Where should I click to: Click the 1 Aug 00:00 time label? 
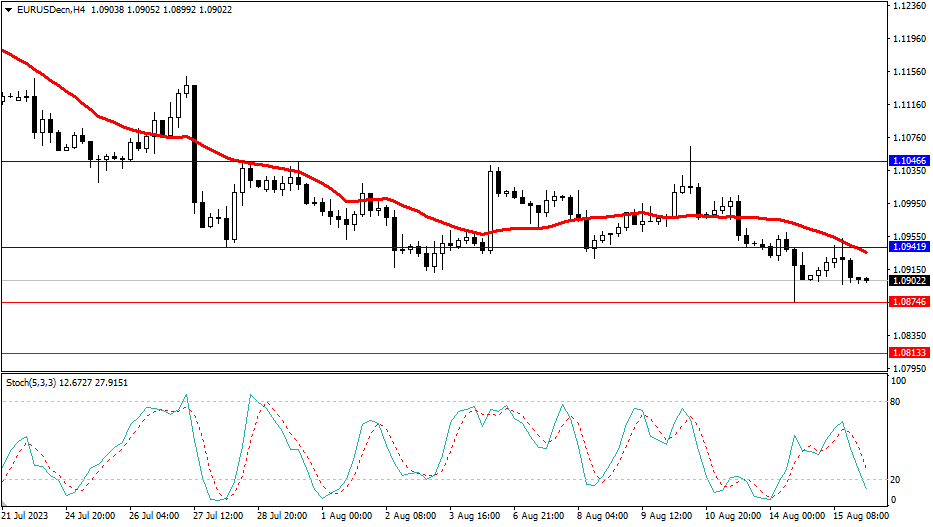[345, 517]
